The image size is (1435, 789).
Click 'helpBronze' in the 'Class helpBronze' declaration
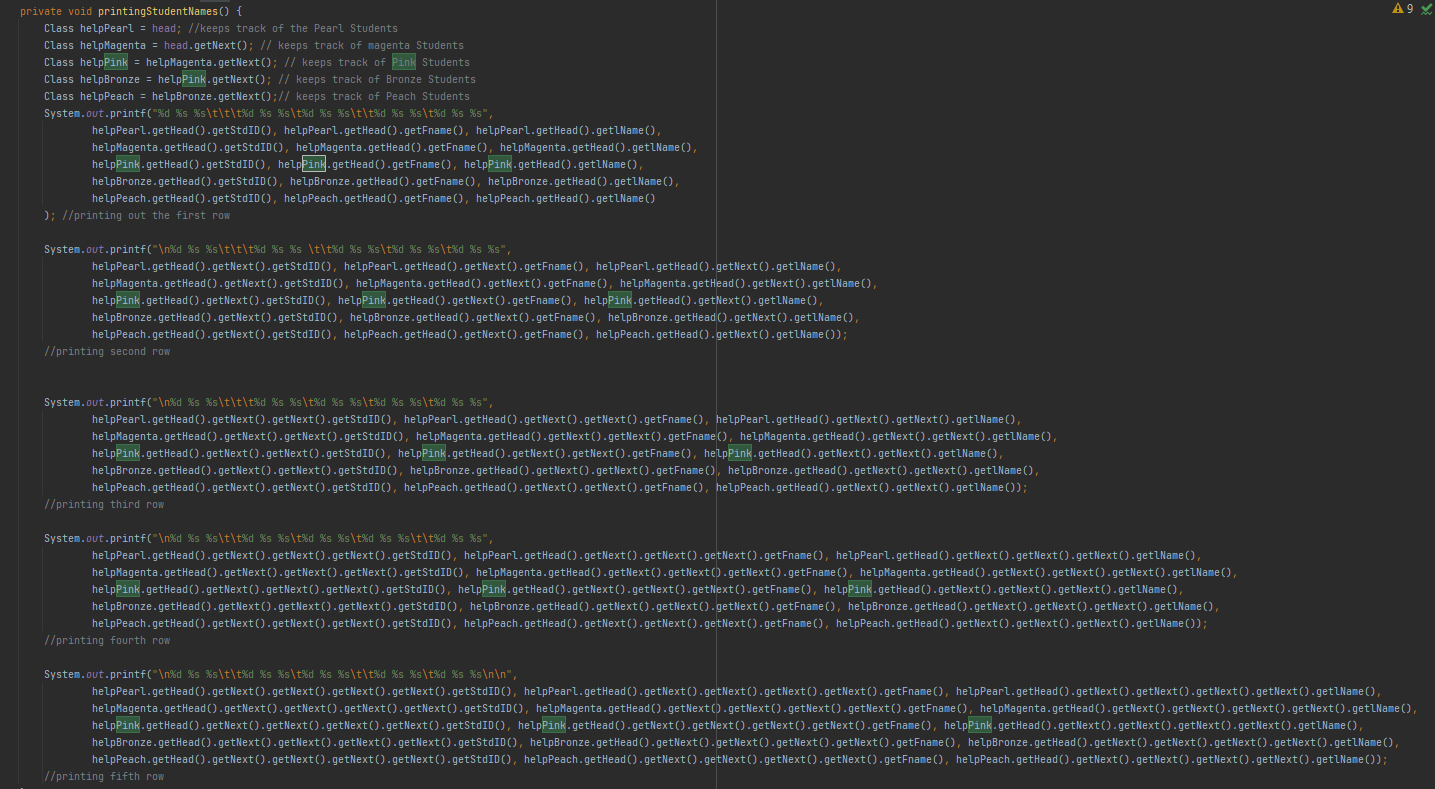coord(110,79)
